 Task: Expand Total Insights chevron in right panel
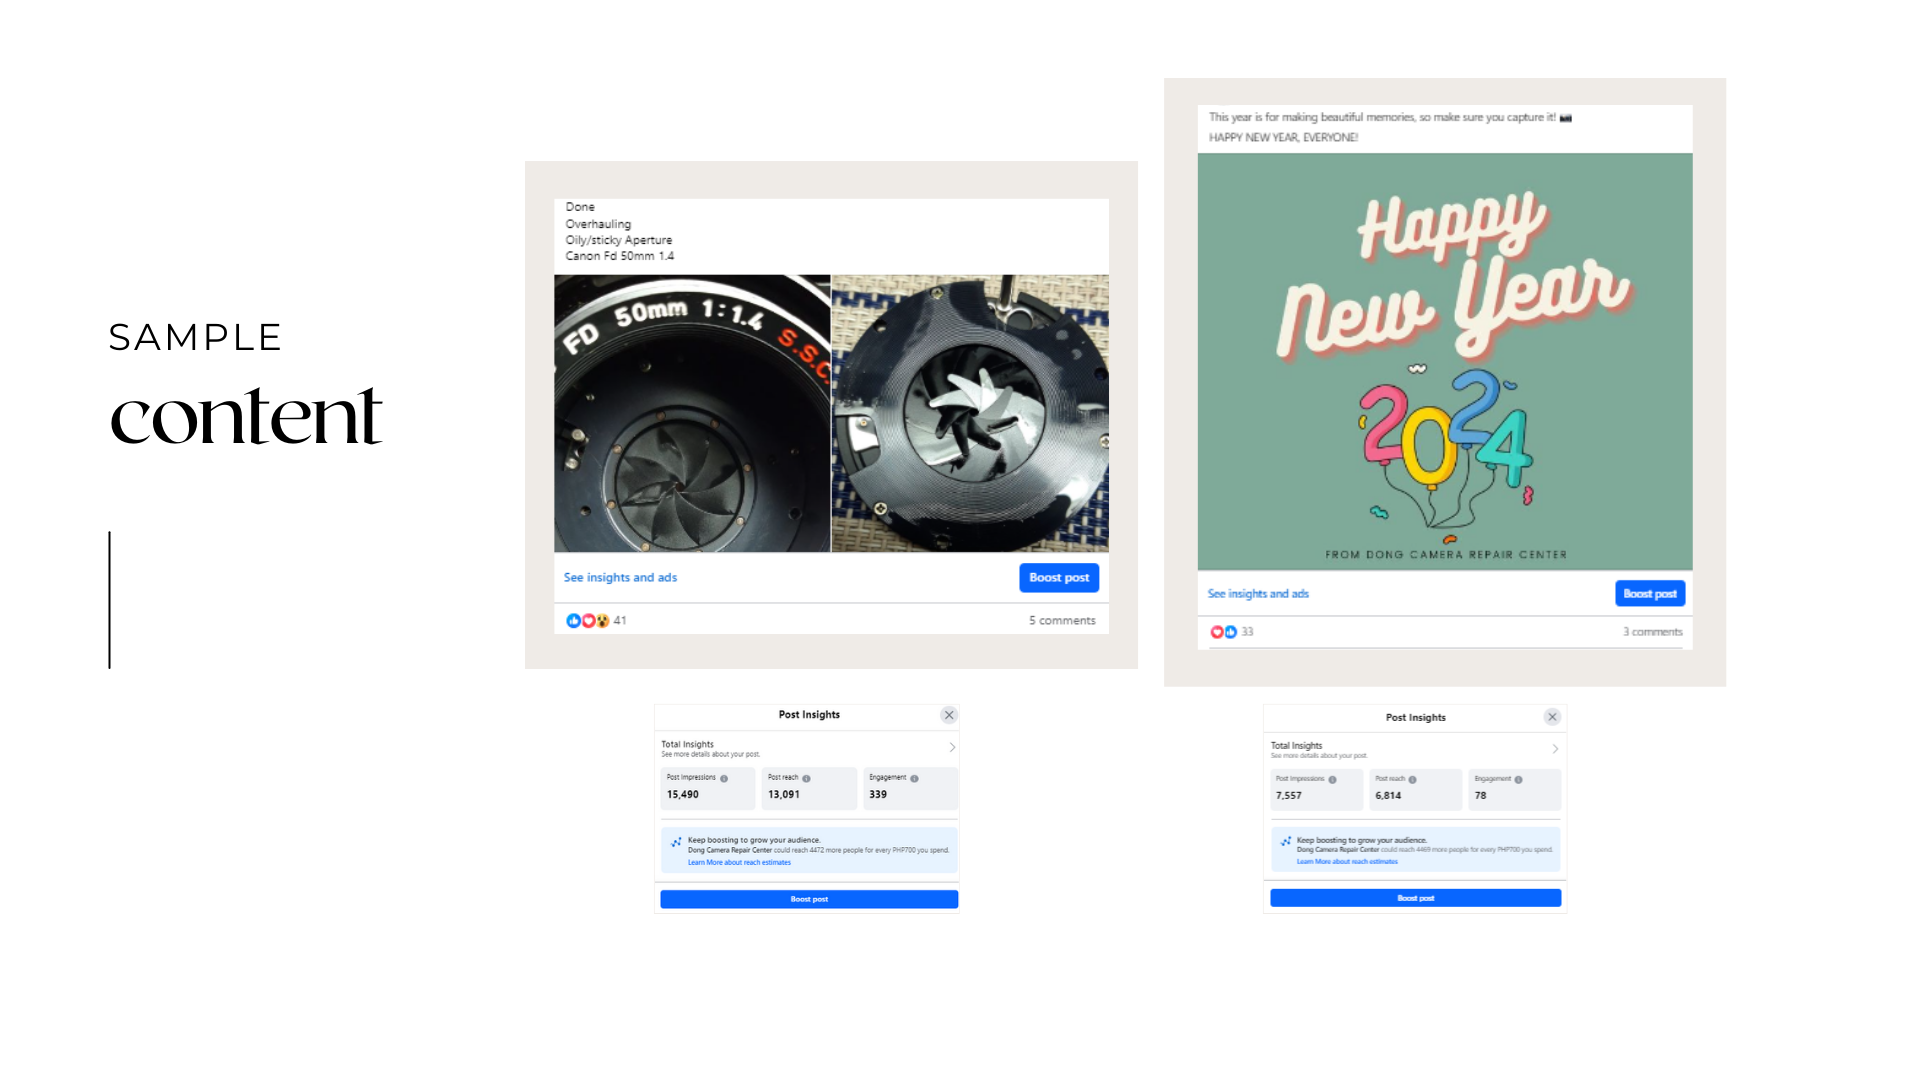(x=1555, y=749)
